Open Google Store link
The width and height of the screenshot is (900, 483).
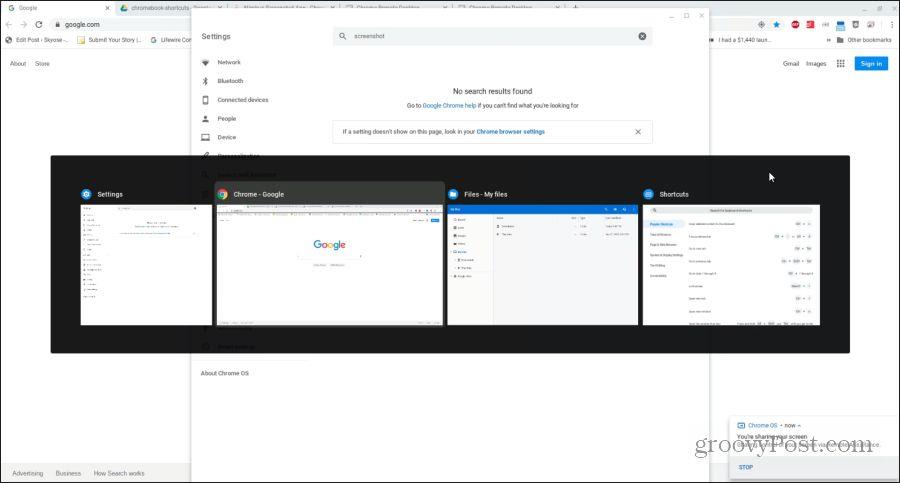click(42, 64)
